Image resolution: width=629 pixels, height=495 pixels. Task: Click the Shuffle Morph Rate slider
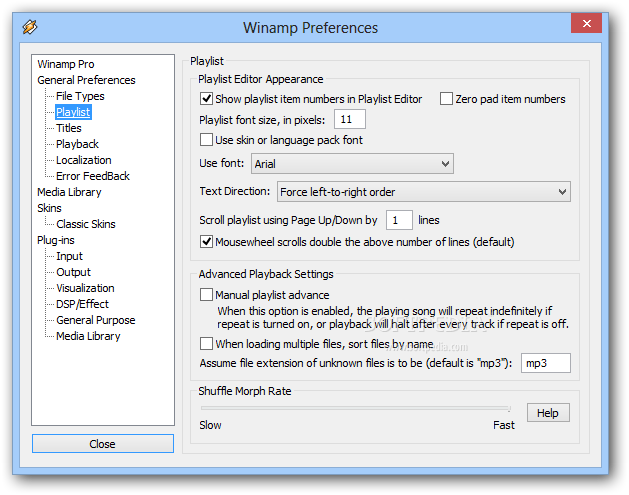click(x=356, y=408)
